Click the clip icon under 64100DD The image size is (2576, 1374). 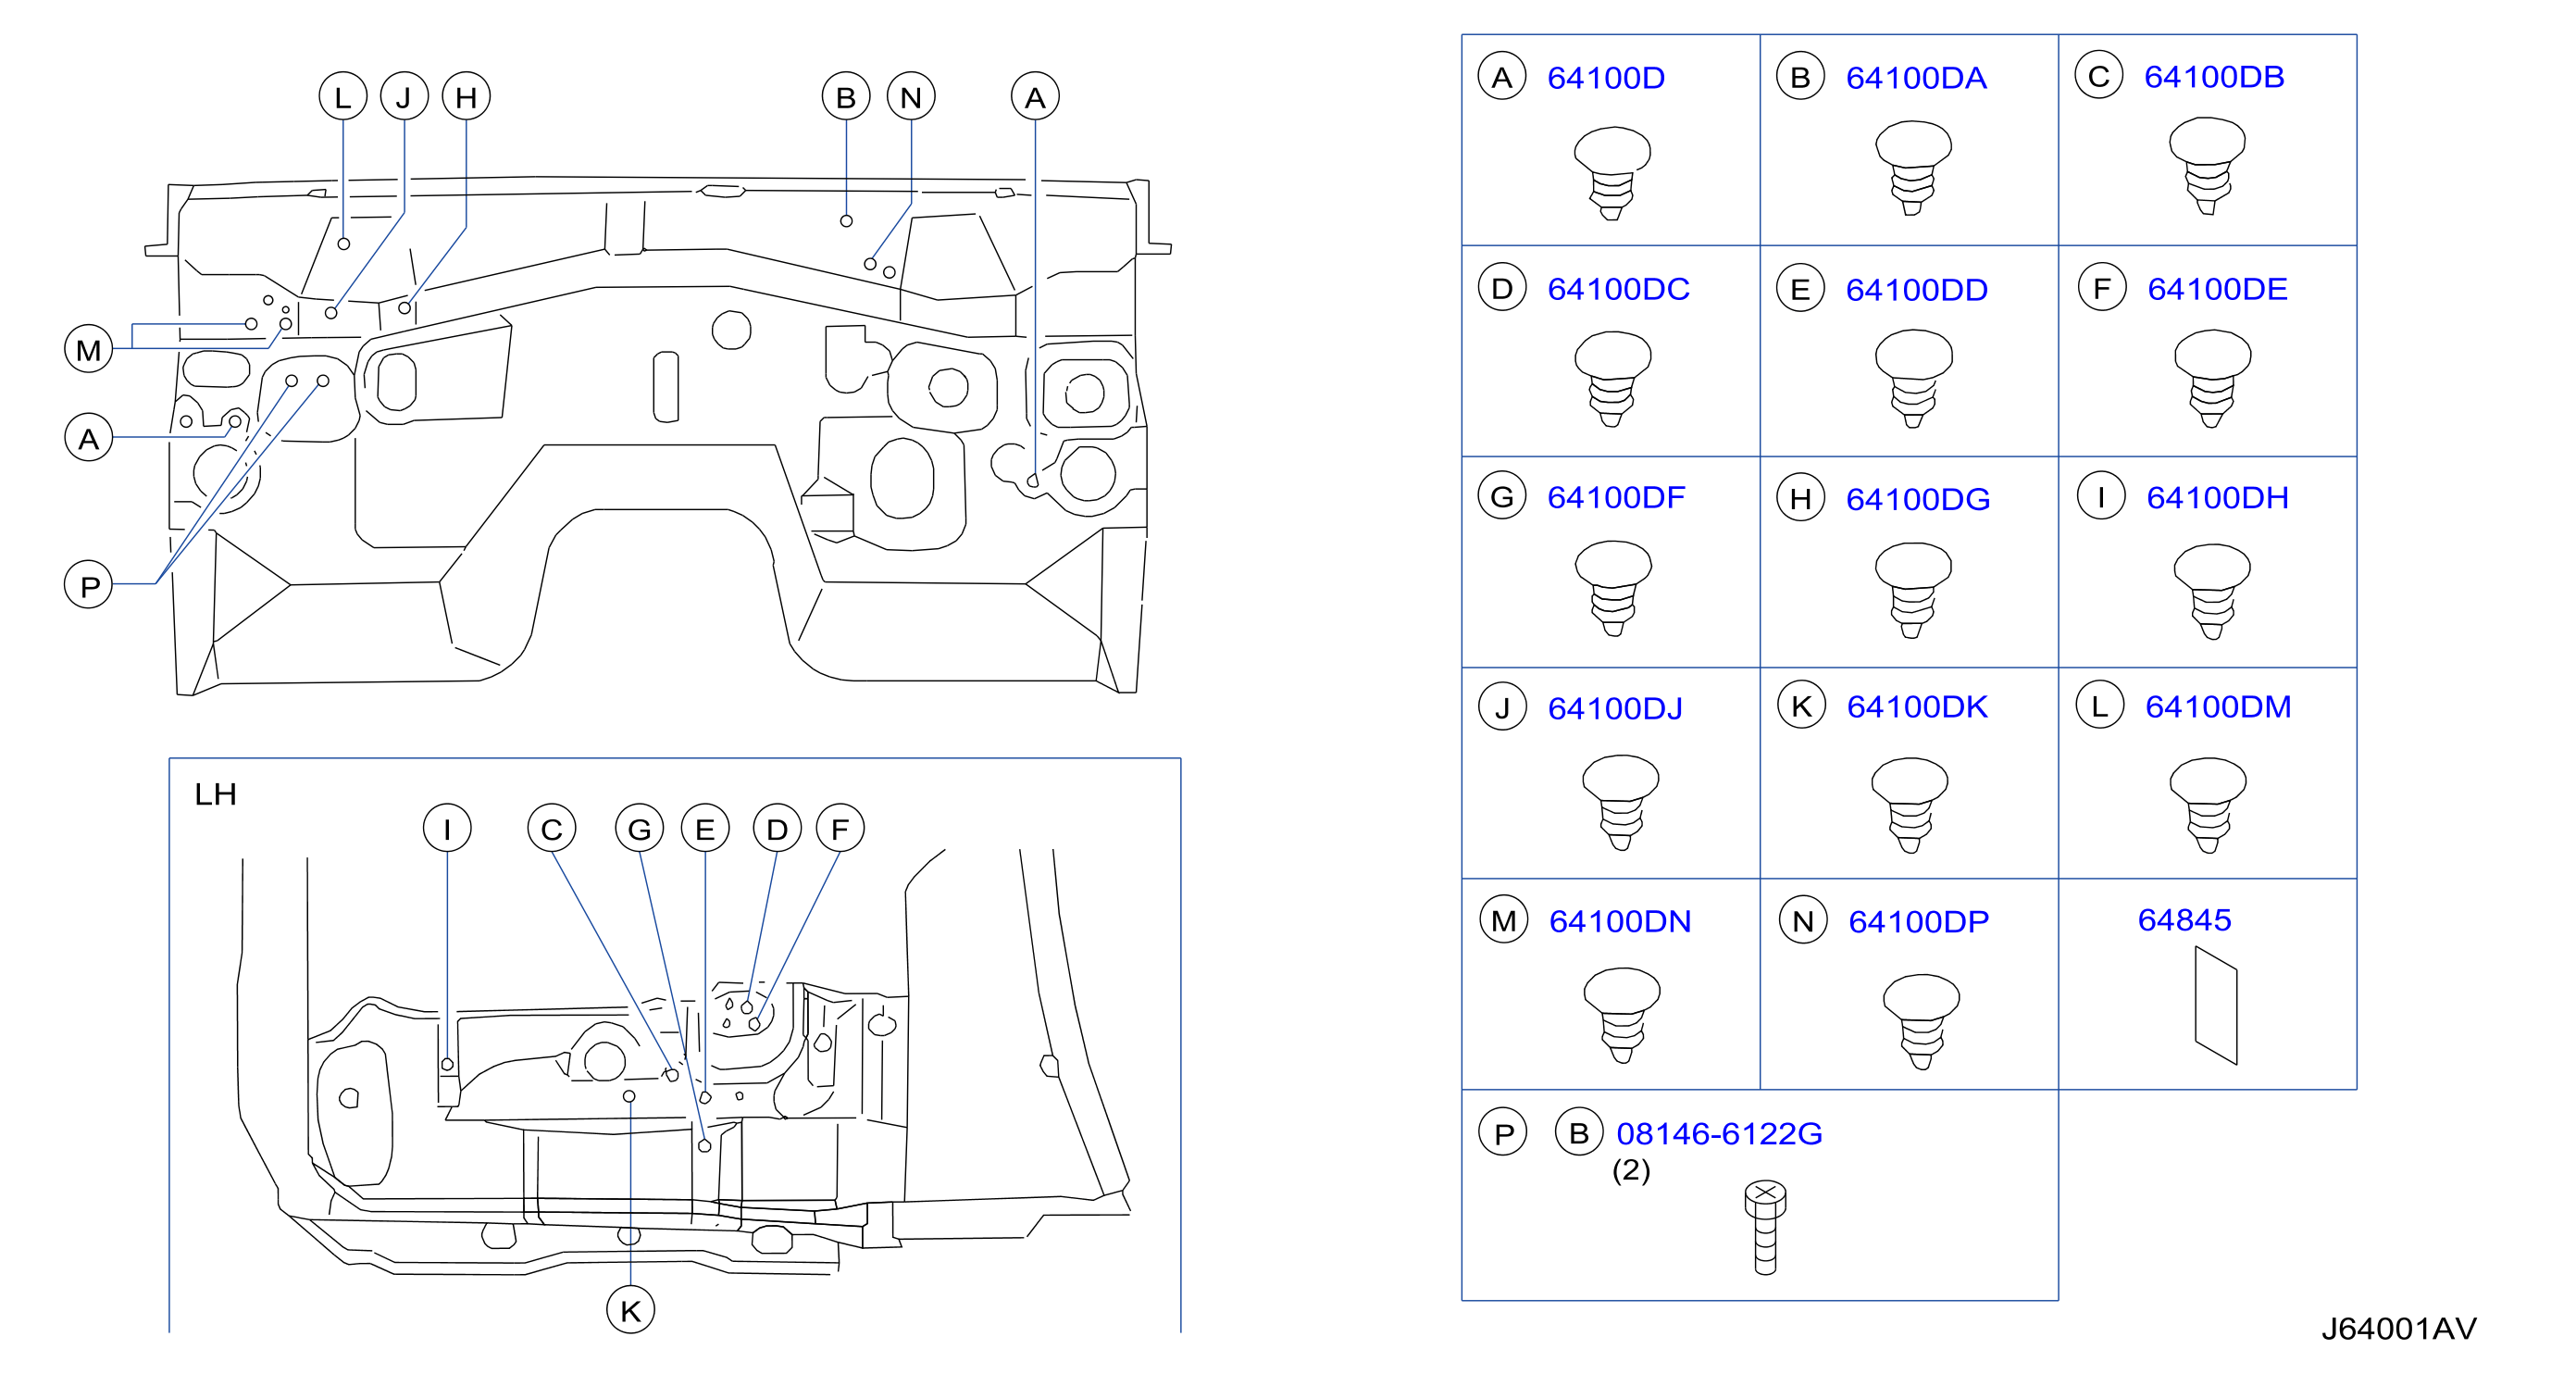click(1913, 379)
